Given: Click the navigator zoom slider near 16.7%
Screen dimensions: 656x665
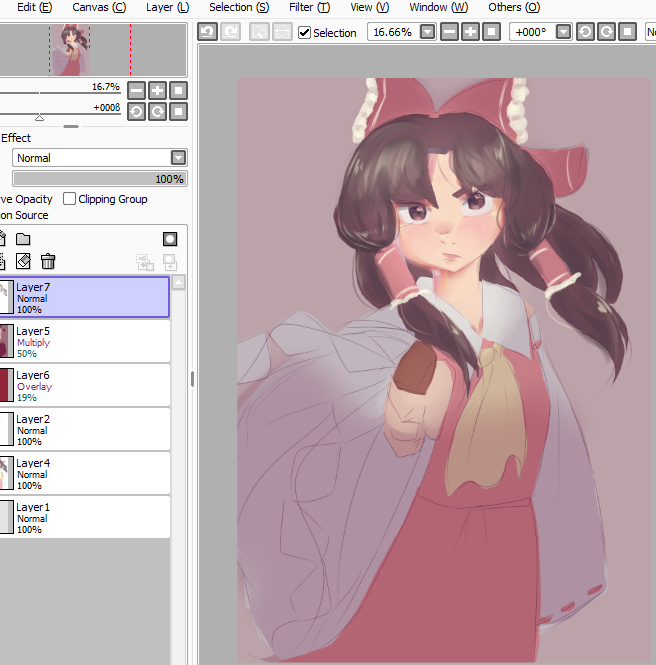Looking at the screenshot, I should 60,93.
